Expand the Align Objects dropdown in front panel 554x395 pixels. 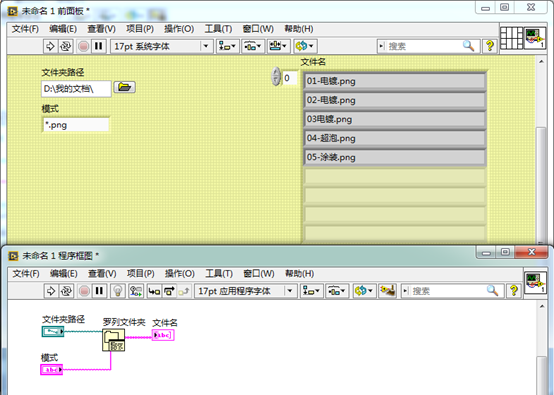[227, 46]
